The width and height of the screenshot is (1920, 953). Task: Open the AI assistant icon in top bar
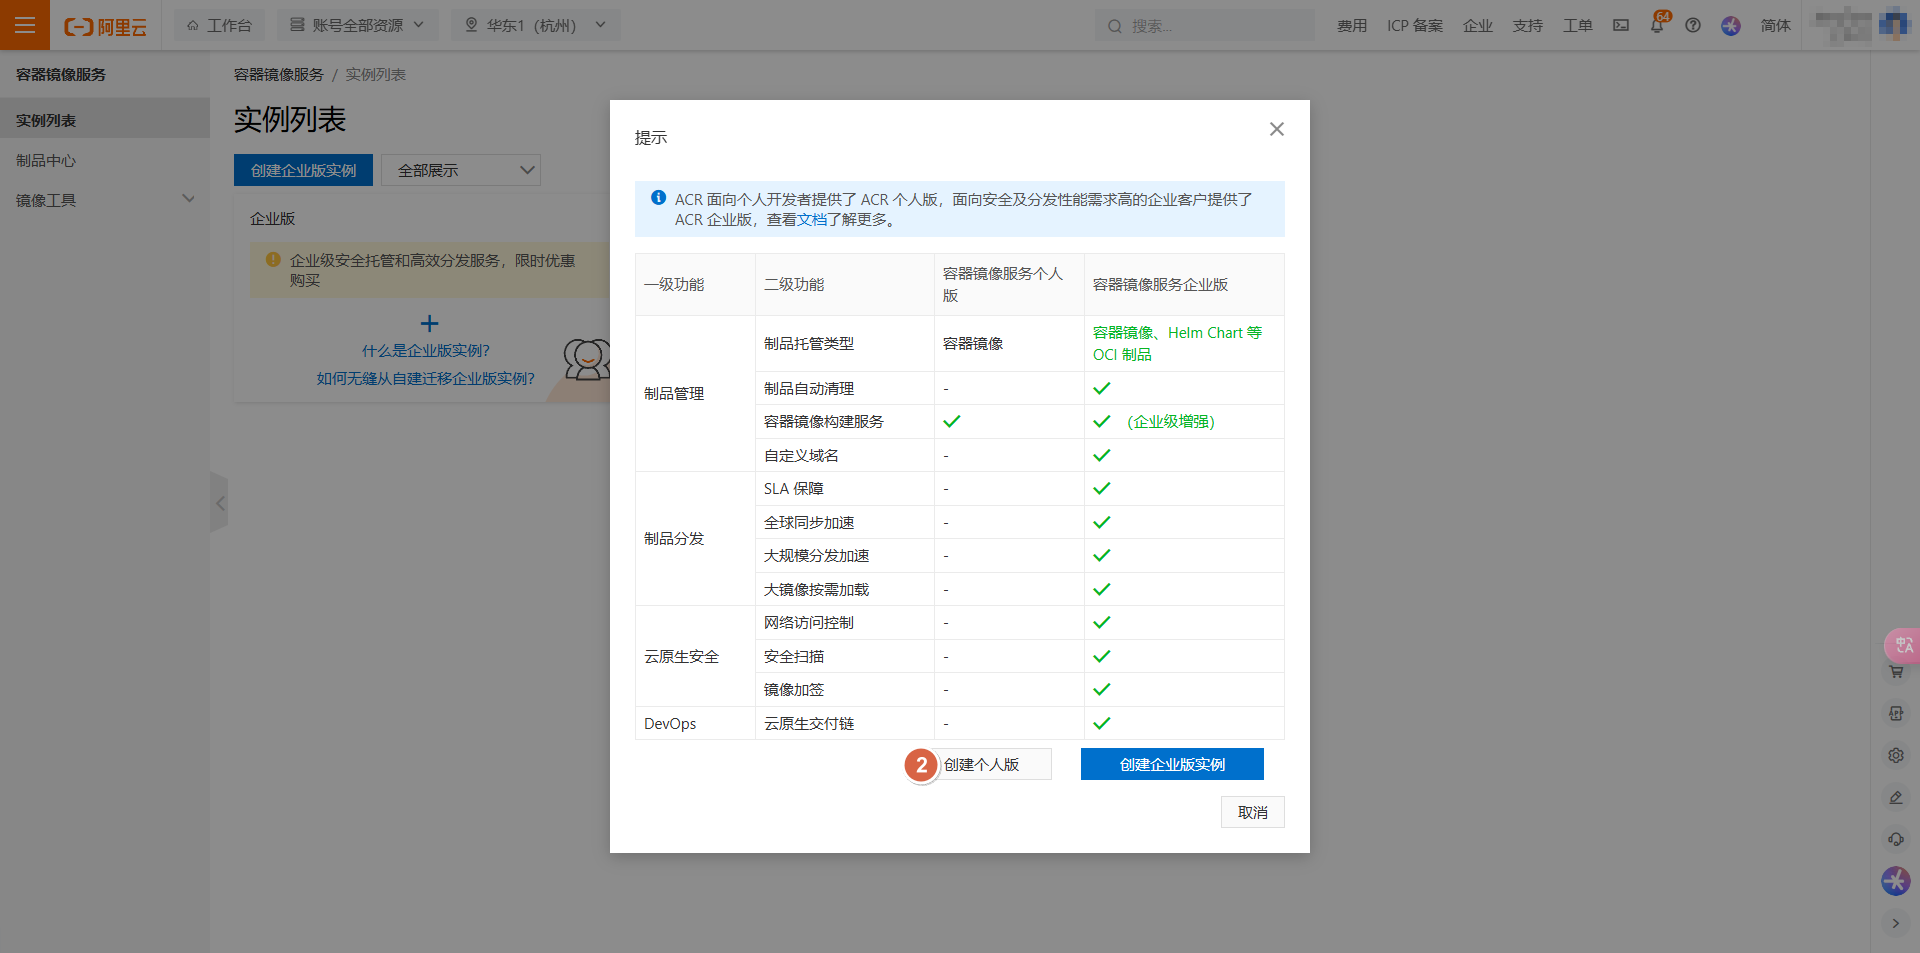[1731, 26]
